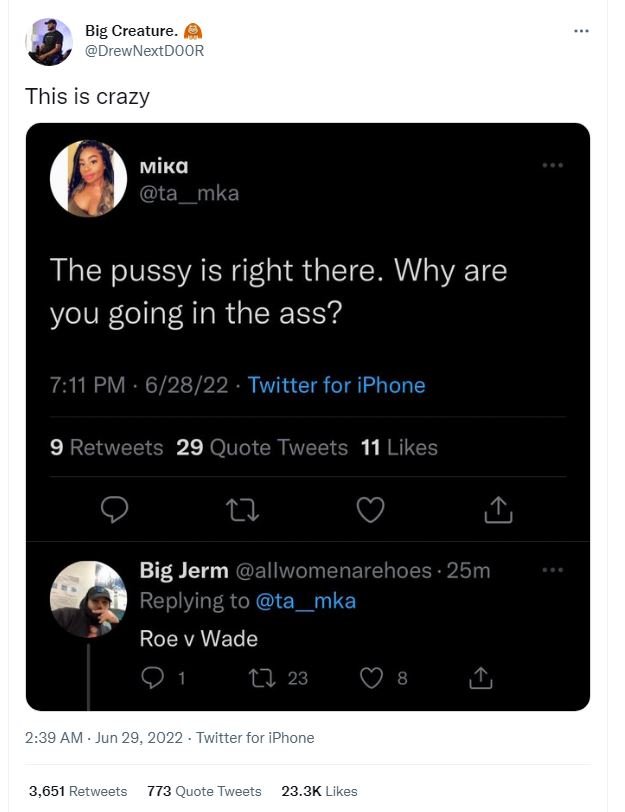The height and width of the screenshot is (812, 625).
Task: Open the more options menu on Big Creature's tweet
Action: 580,30
